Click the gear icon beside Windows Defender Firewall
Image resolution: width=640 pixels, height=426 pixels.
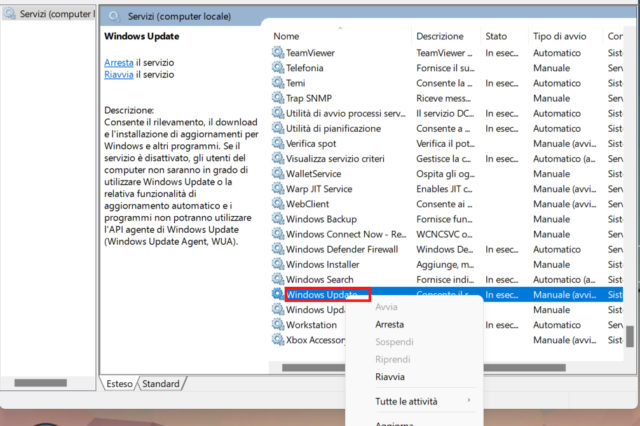(x=278, y=249)
